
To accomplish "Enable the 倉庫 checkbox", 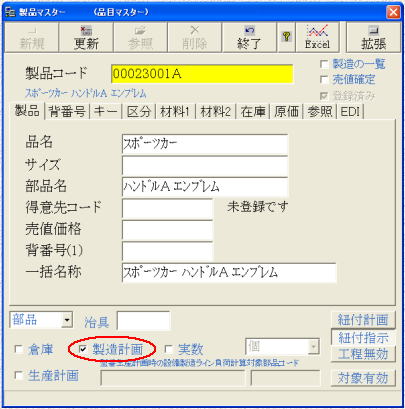I will coord(19,349).
